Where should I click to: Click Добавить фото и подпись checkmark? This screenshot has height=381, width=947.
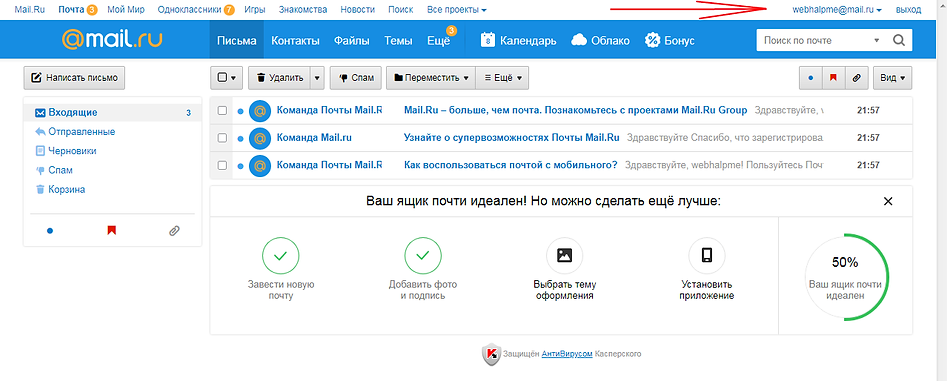pyautogui.click(x=422, y=255)
